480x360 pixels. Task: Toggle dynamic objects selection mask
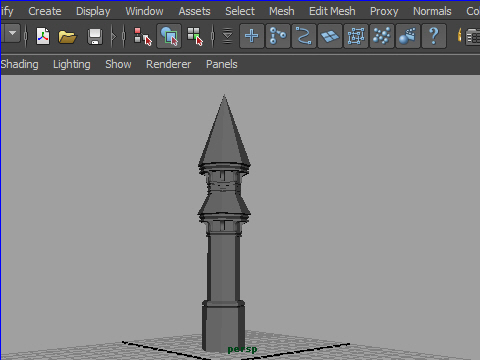(382, 36)
